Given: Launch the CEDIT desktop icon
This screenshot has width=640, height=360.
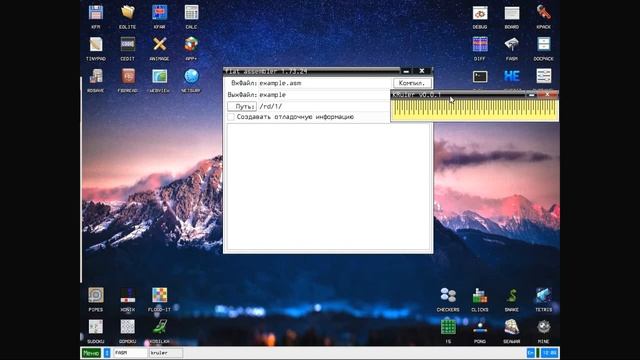Looking at the screenshot, I should click(x=127, y=44).
